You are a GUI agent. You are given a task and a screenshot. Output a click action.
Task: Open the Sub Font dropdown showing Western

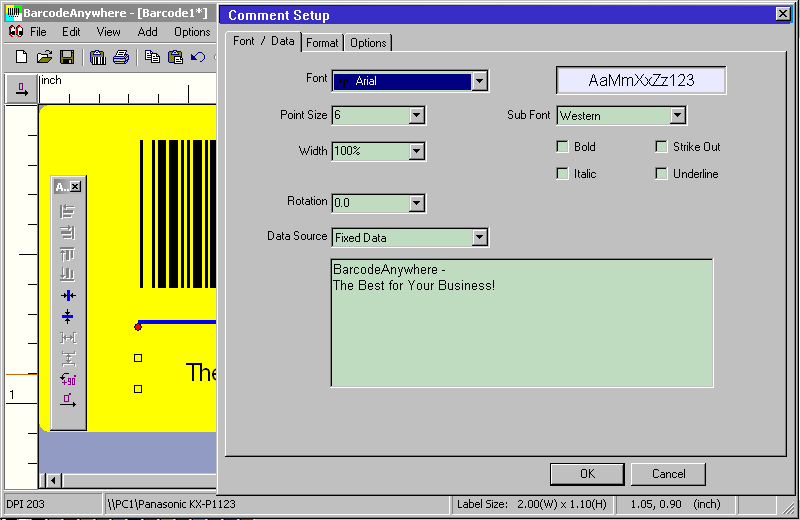click(x=677, y=116)
